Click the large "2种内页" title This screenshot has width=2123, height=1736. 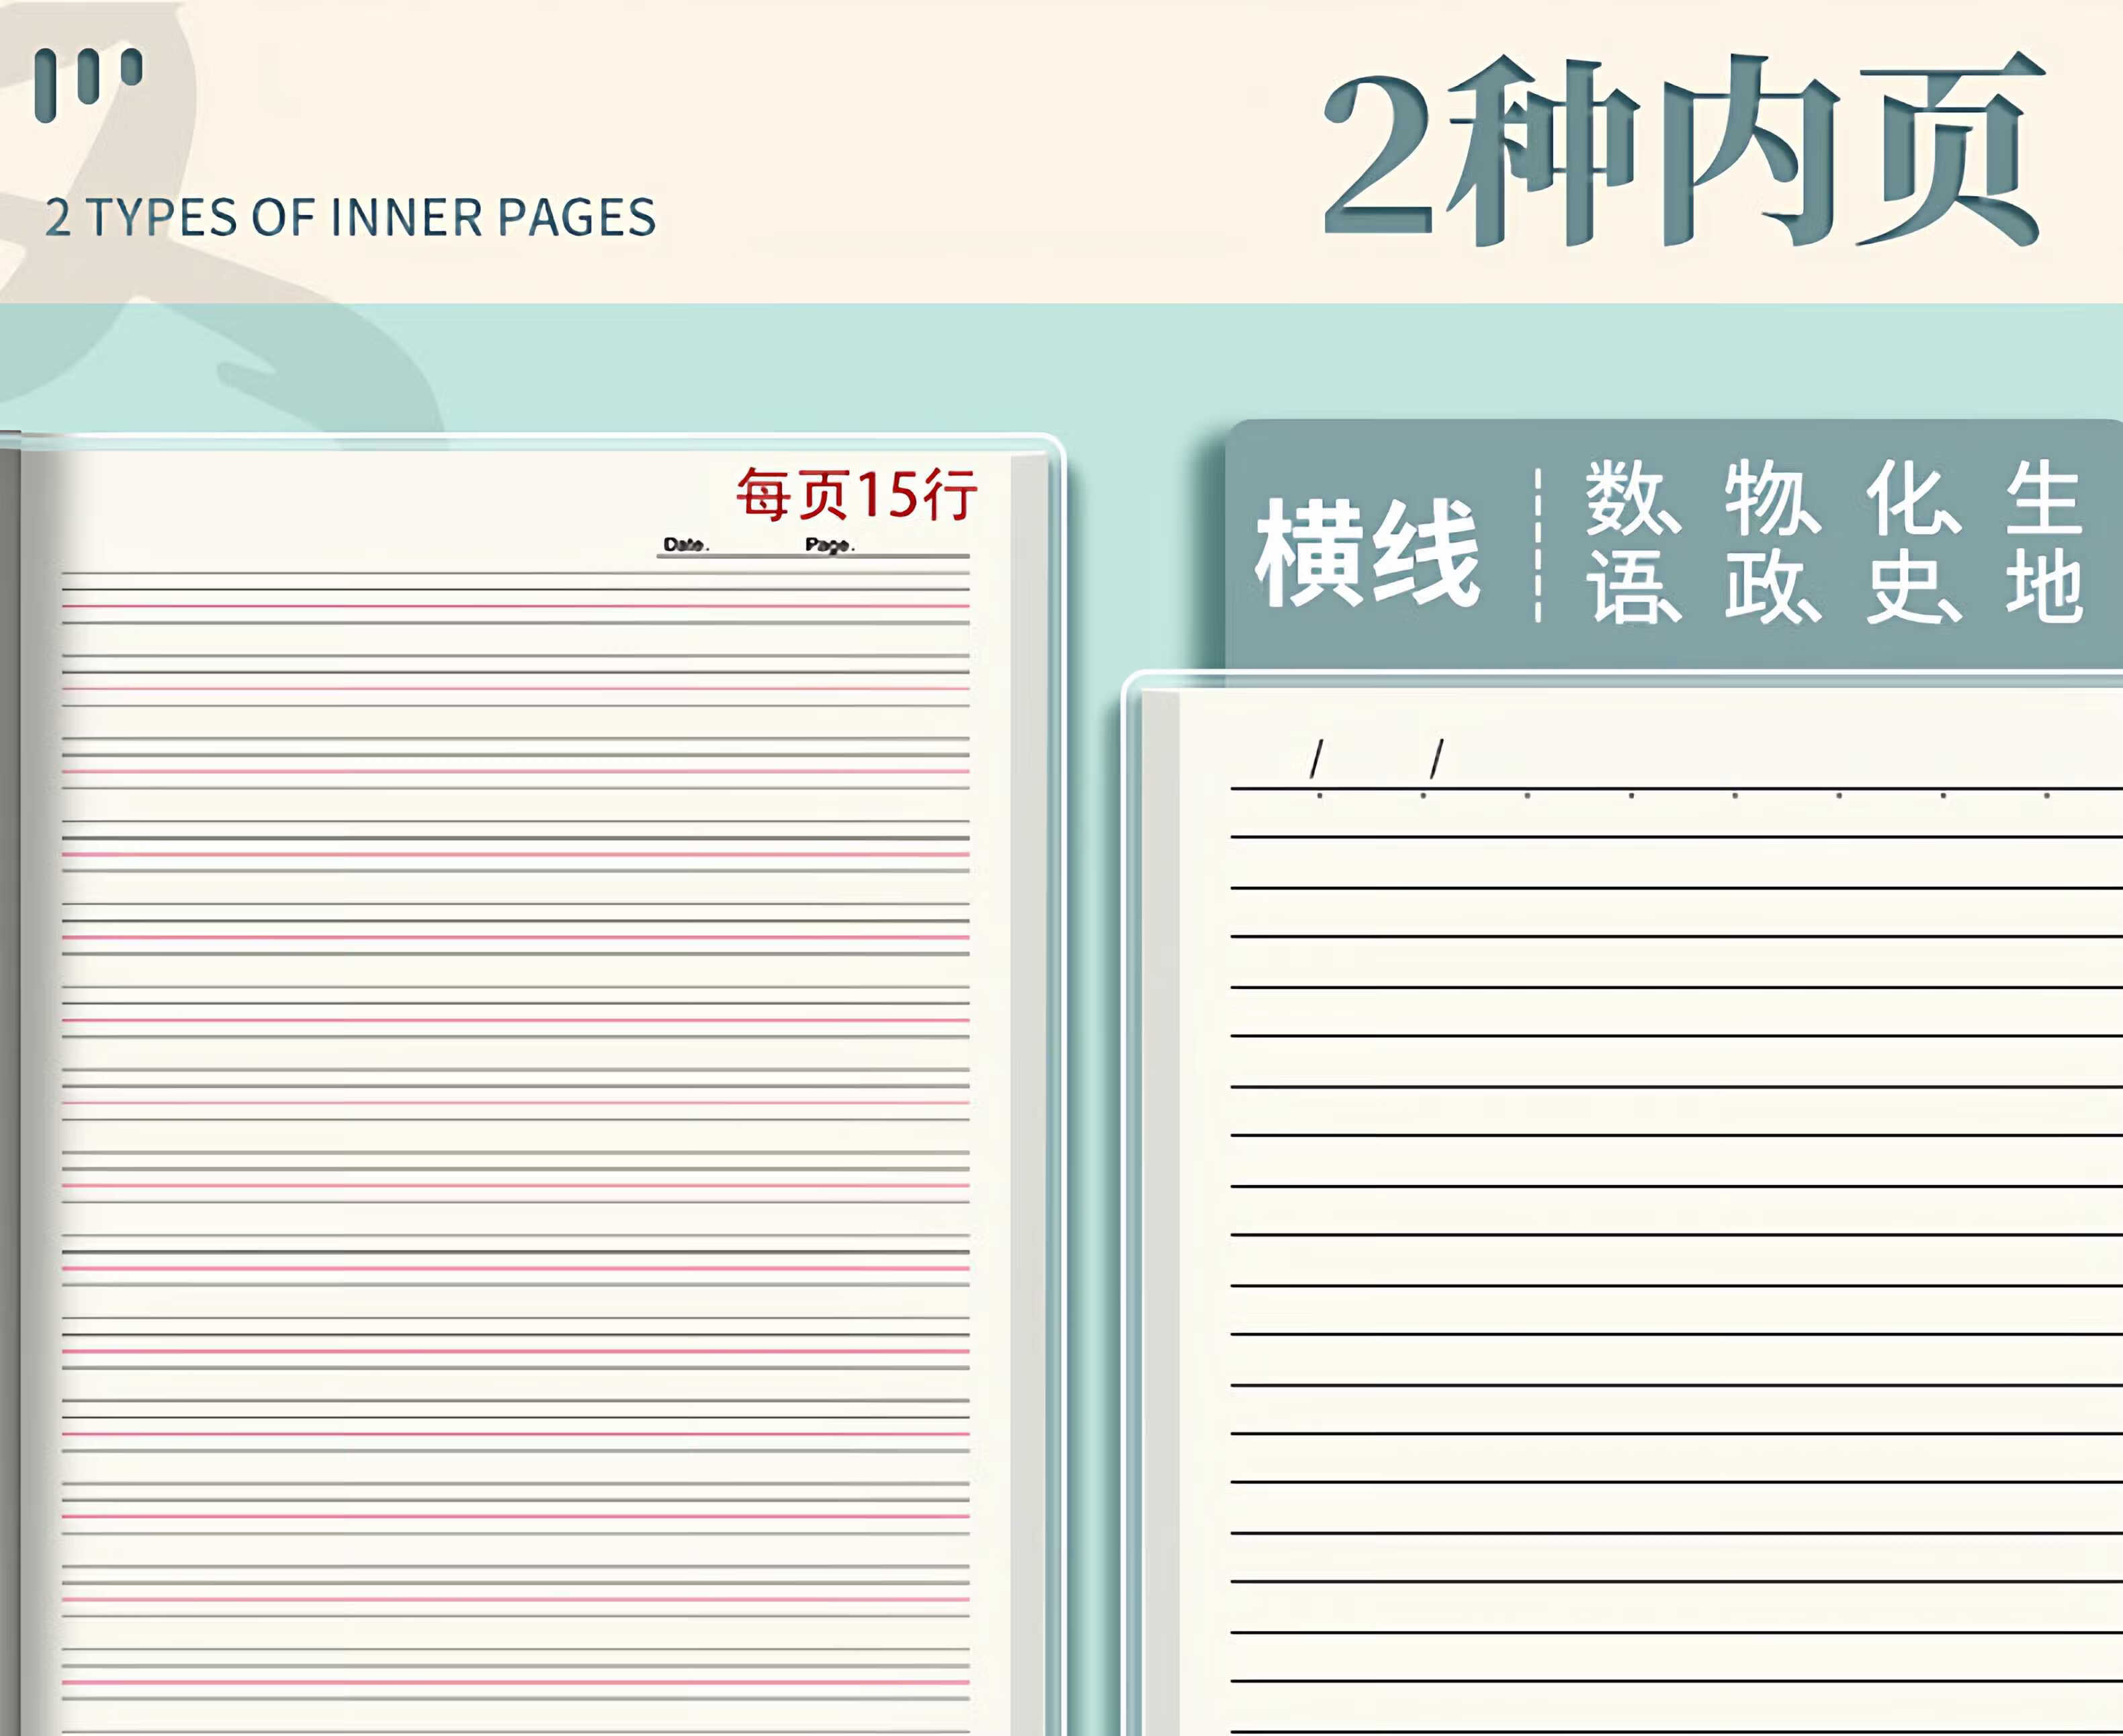pos(1683,150)
